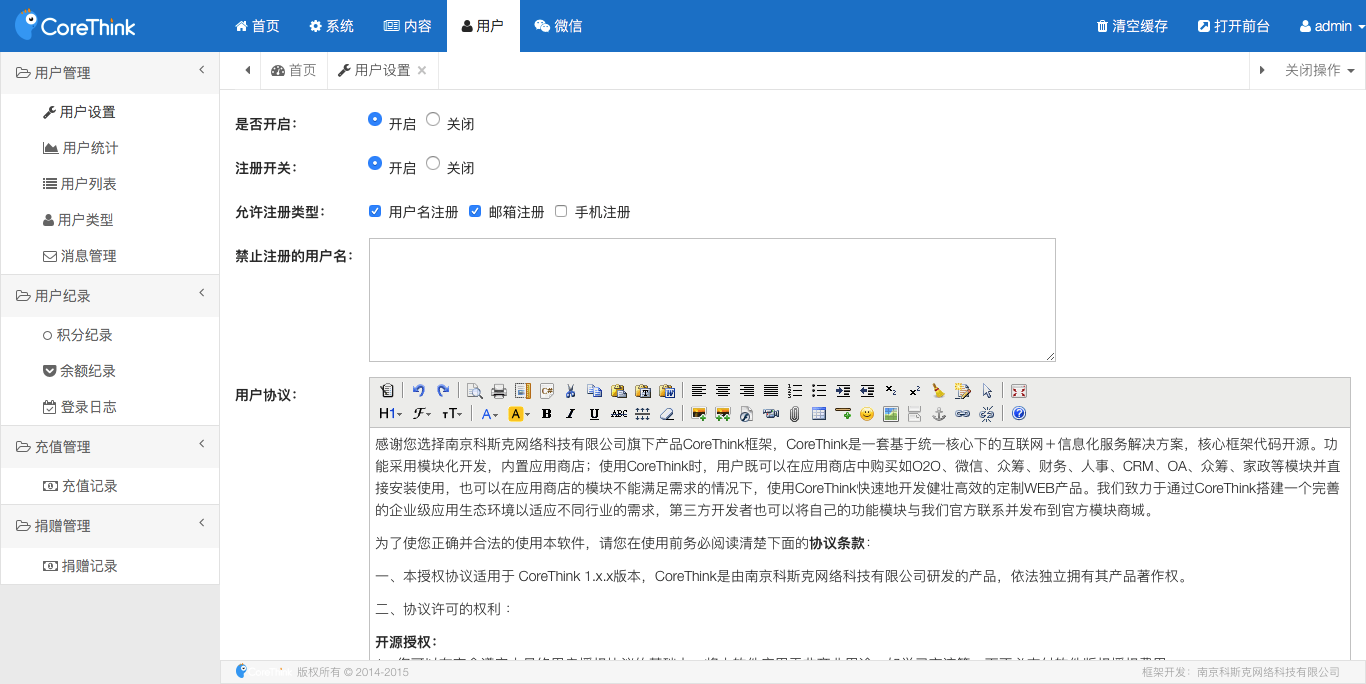Uncheck the 邮箱注册 checkbox

pyautogui.click(x=475, y=211)
